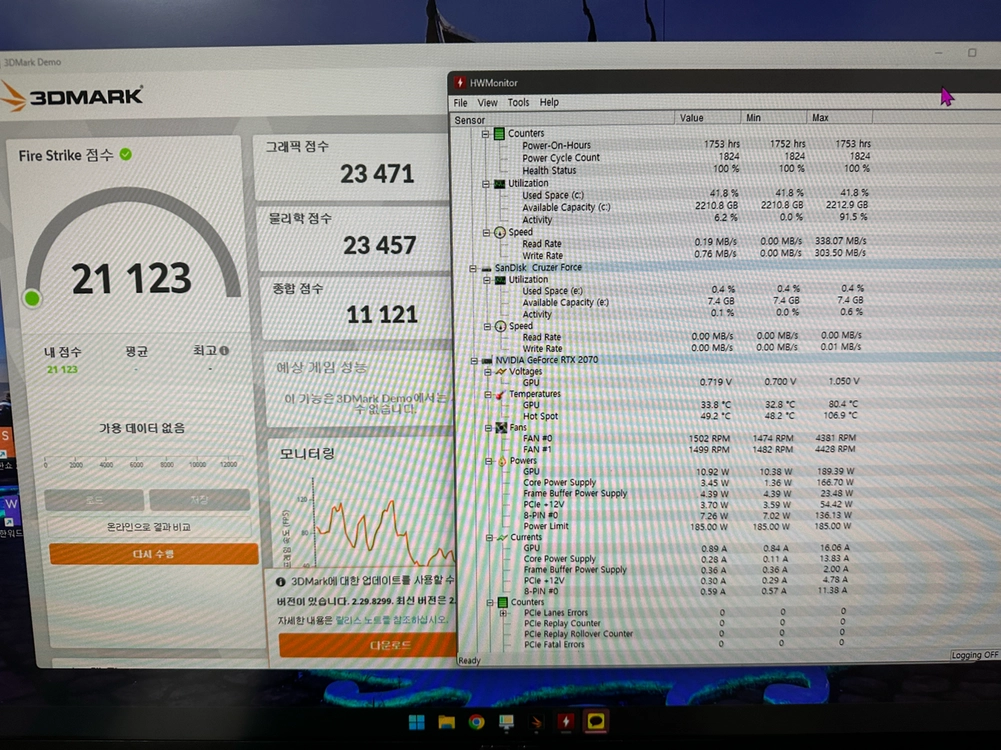The height and width of the screenshot is (750, 1001).
Task: Open the File menu in HWMonitor
Action: pos(460,103)
